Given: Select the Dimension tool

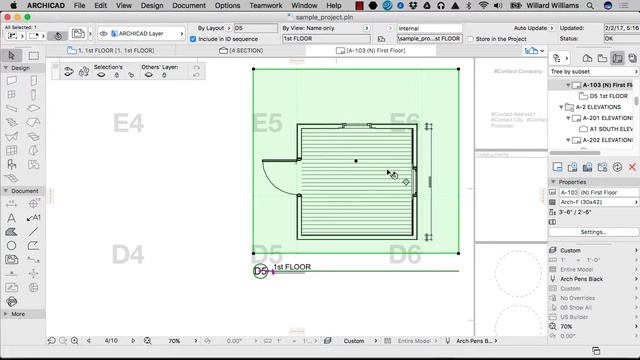Looking at the screenshot, I should pos(11,204).
